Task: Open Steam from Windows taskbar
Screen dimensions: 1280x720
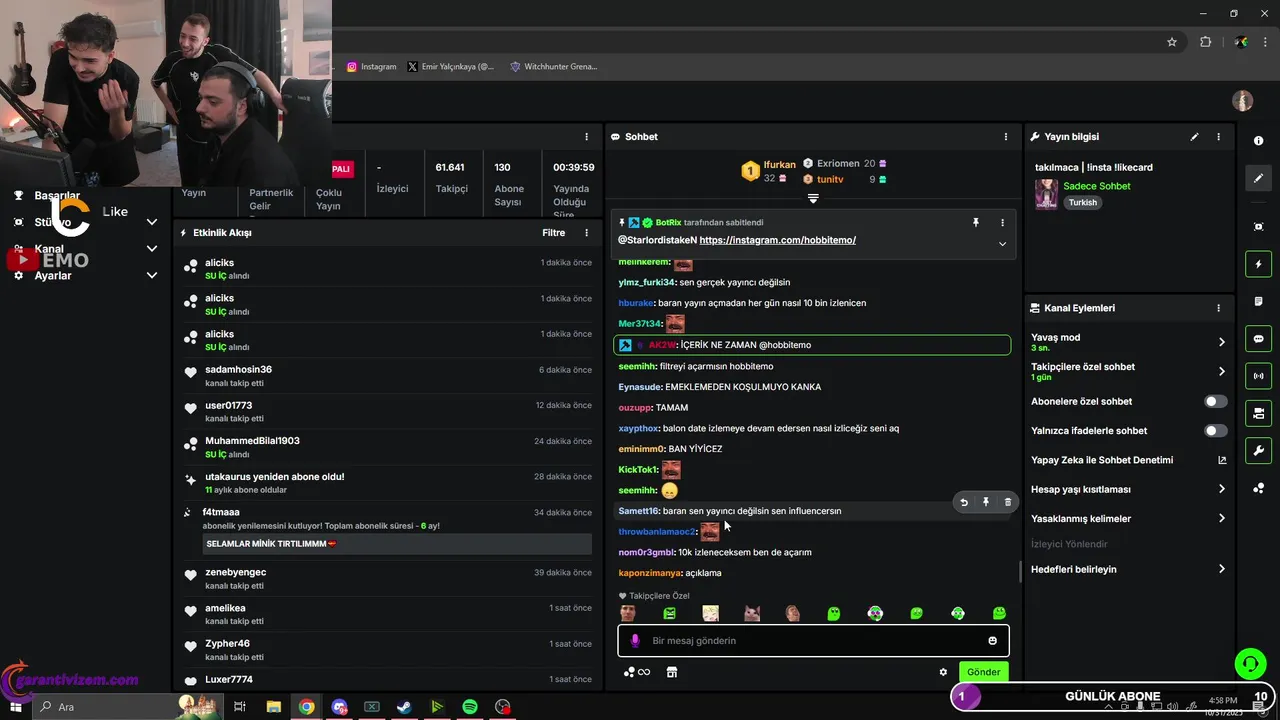Action: click(404, 707)
